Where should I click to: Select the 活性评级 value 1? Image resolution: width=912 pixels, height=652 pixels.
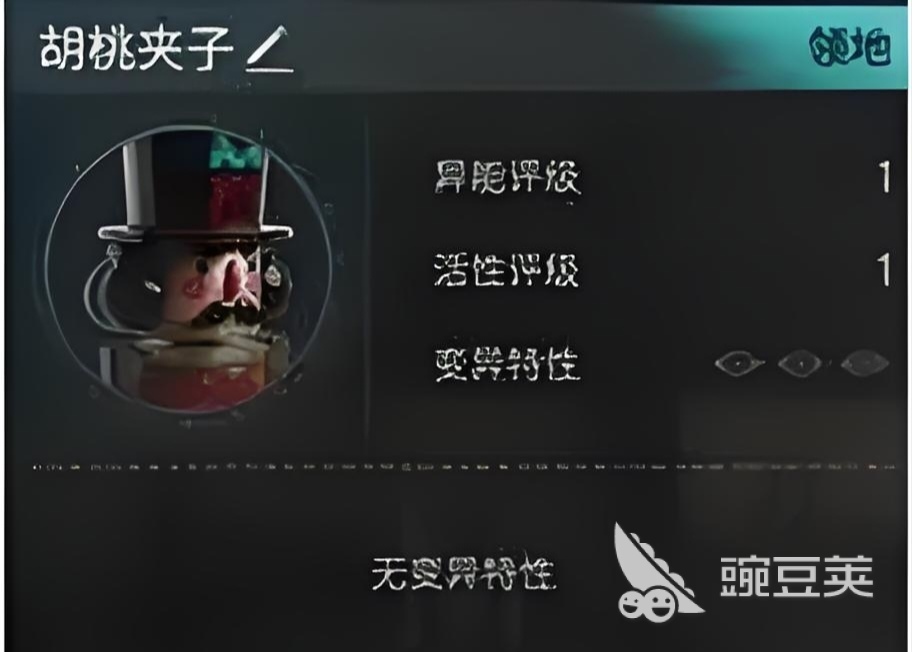pos(884,269)
